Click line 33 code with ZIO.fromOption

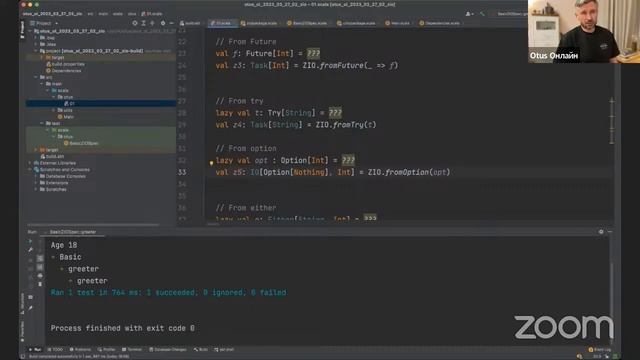333,172
